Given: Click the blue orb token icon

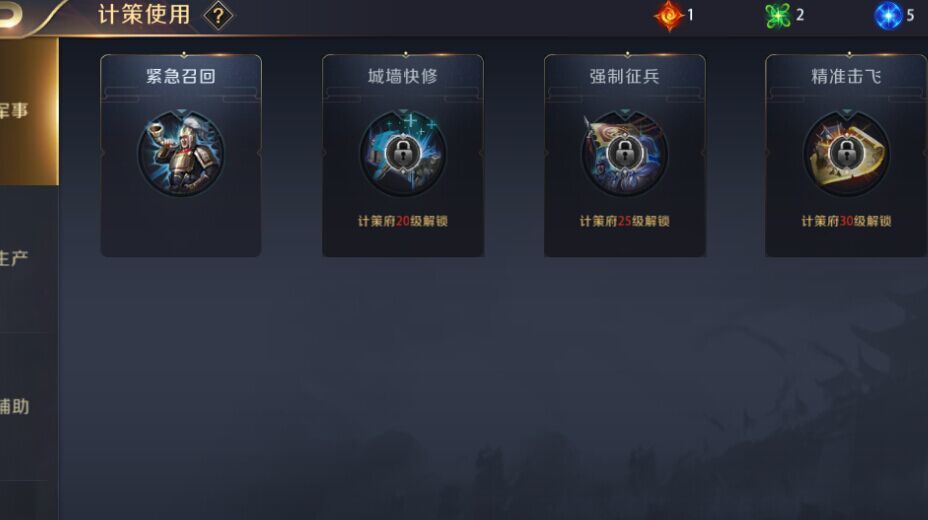Looking at the screenshot, I should click(888, 15).
